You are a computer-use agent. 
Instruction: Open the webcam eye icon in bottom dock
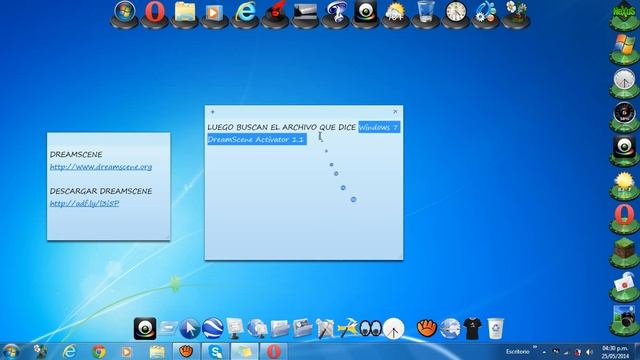(x=145, y=329)
